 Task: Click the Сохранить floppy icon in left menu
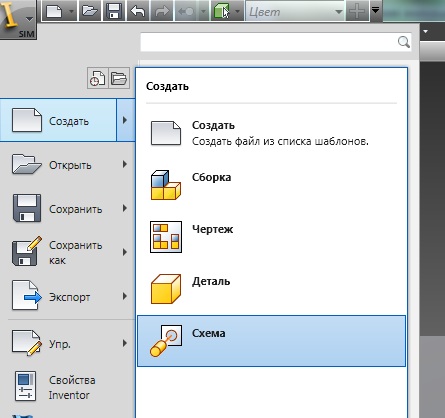click(x=27, y=208)
